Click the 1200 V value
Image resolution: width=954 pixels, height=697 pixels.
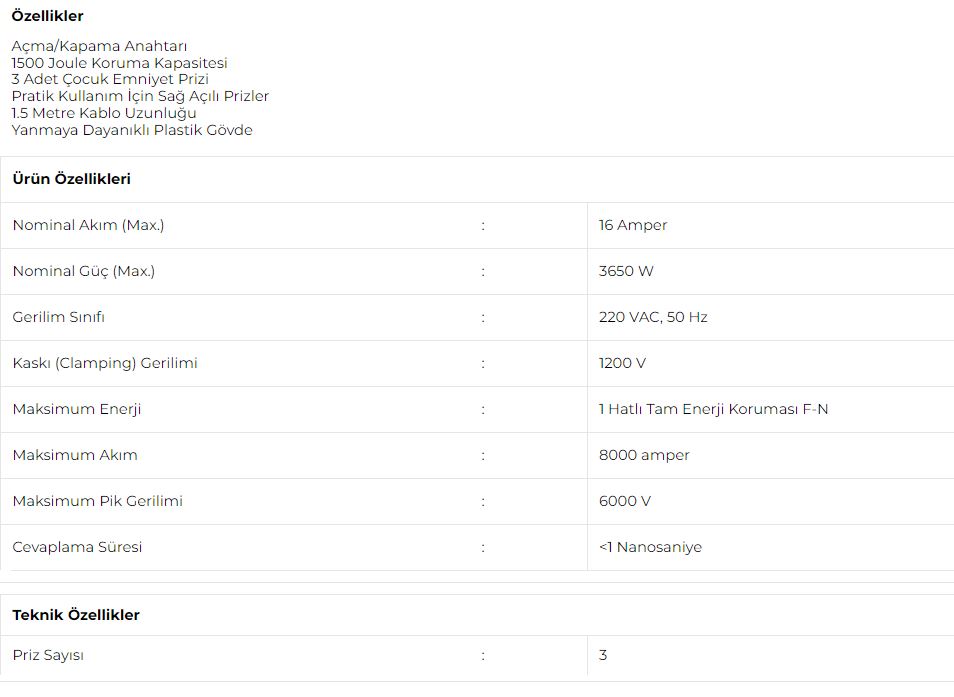pyautogui.click(x=622, y=363)
